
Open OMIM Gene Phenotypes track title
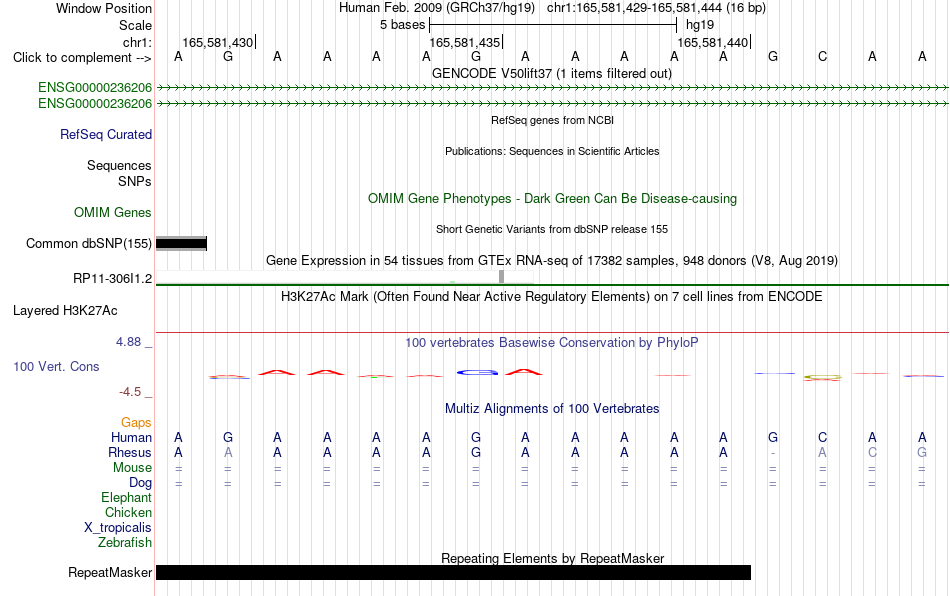552,199
